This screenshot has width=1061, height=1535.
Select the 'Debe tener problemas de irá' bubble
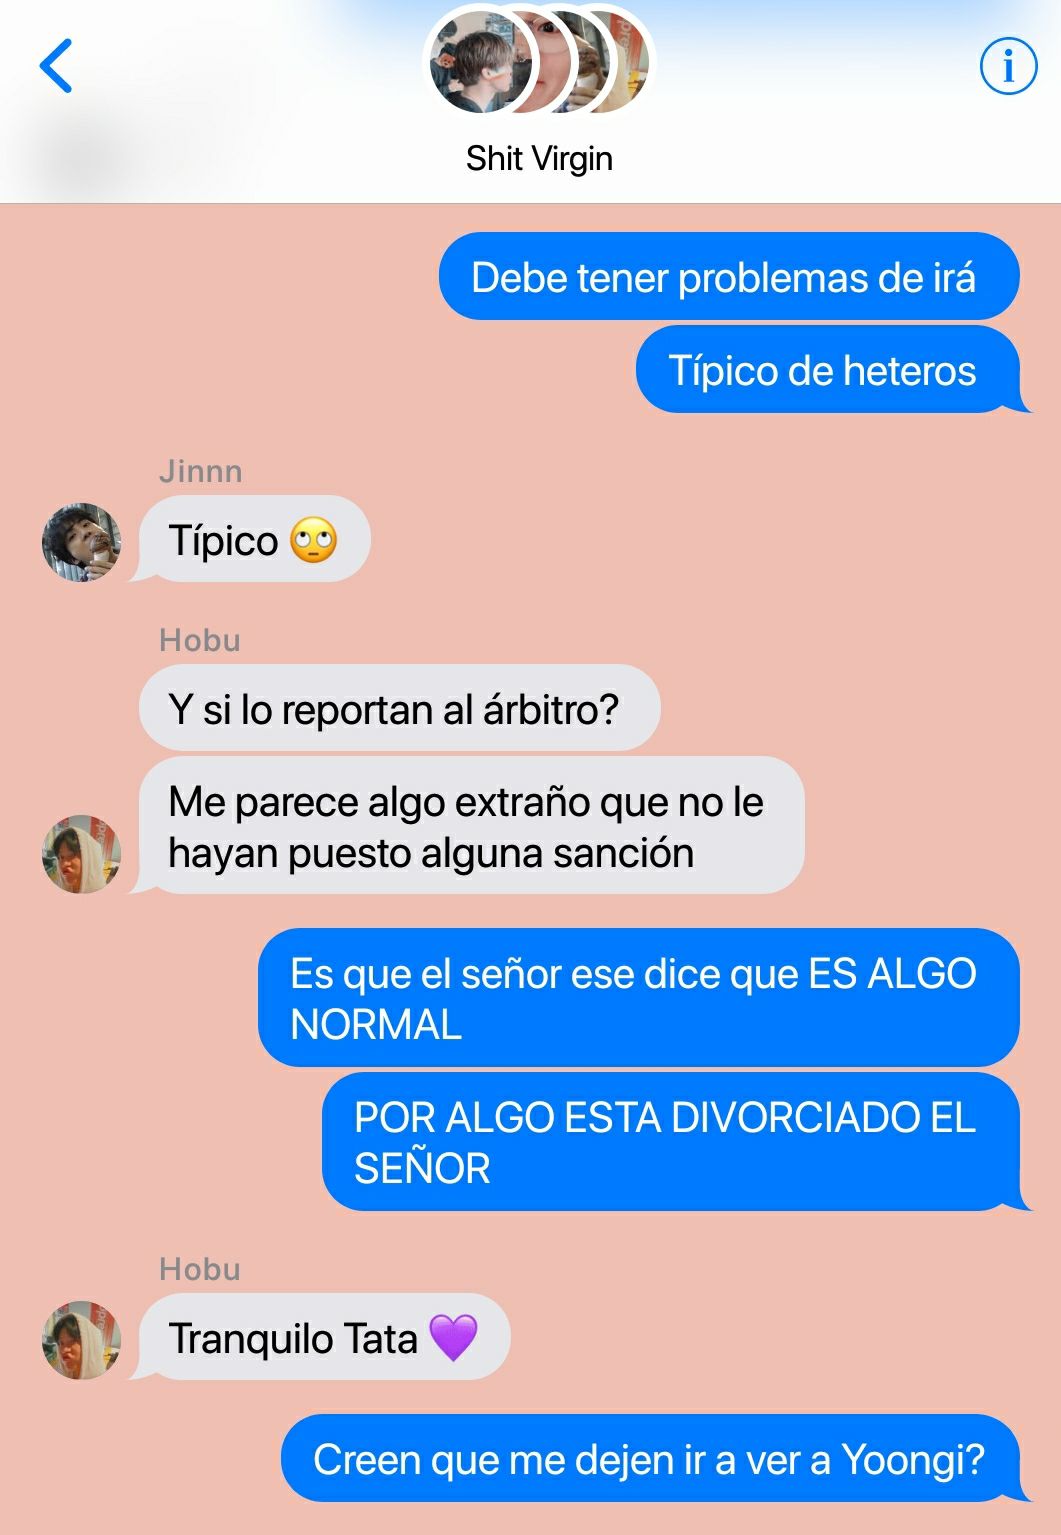[x=728, y=277]
